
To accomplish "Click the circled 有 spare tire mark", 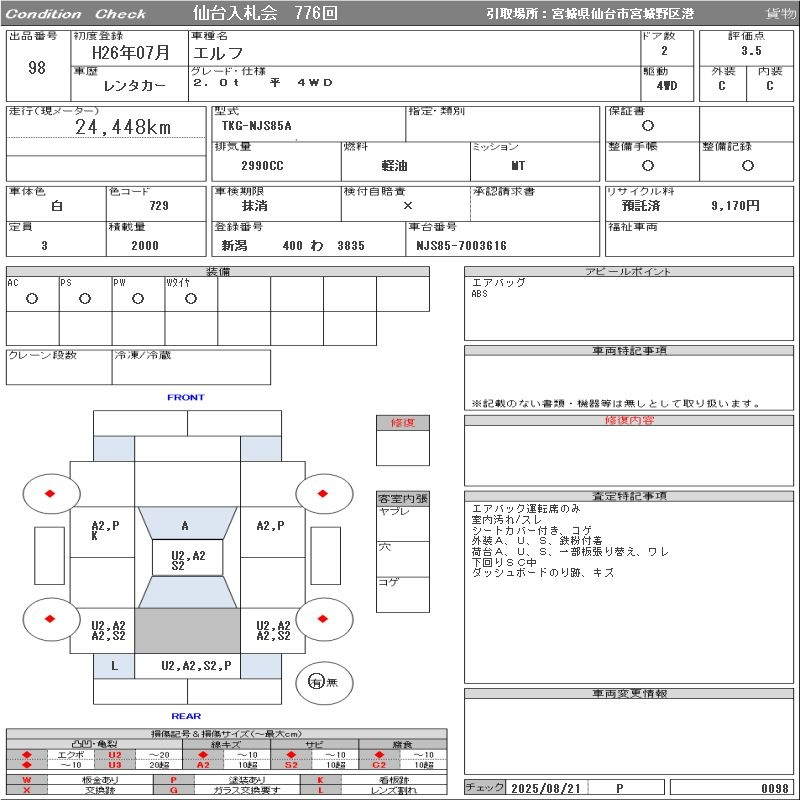I will click(x=316, y=682).
